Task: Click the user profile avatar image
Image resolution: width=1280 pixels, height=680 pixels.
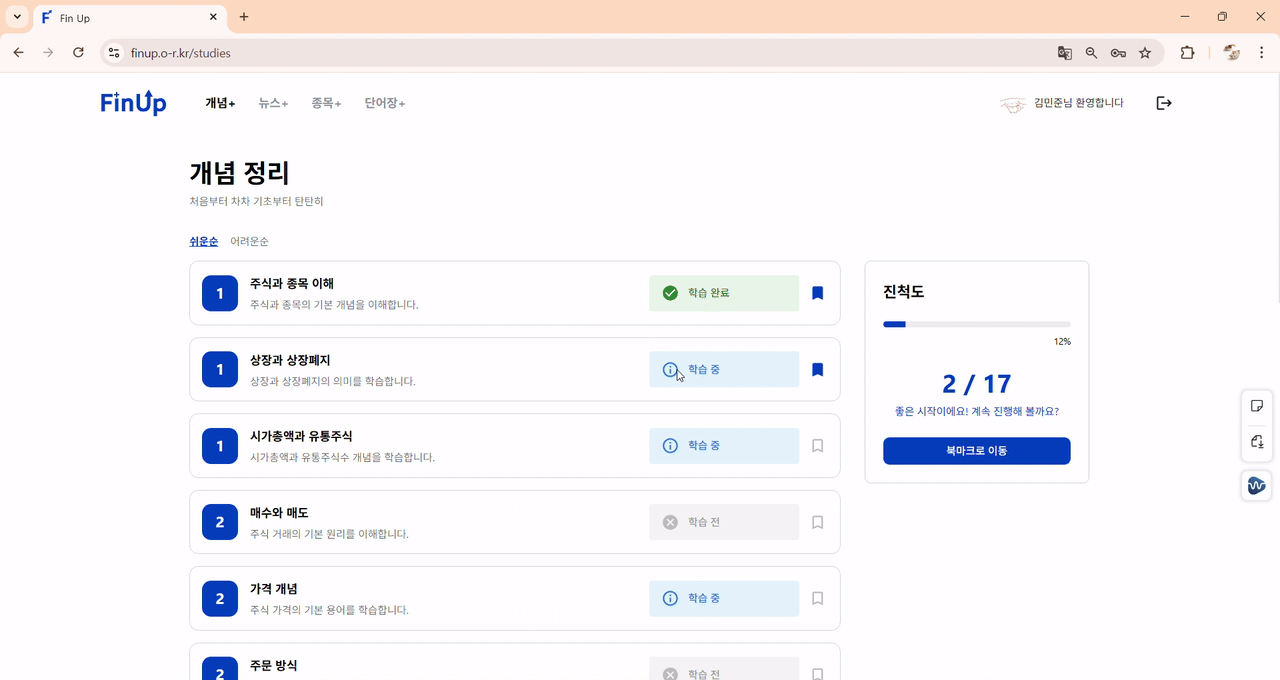Action: (1013, 102)
